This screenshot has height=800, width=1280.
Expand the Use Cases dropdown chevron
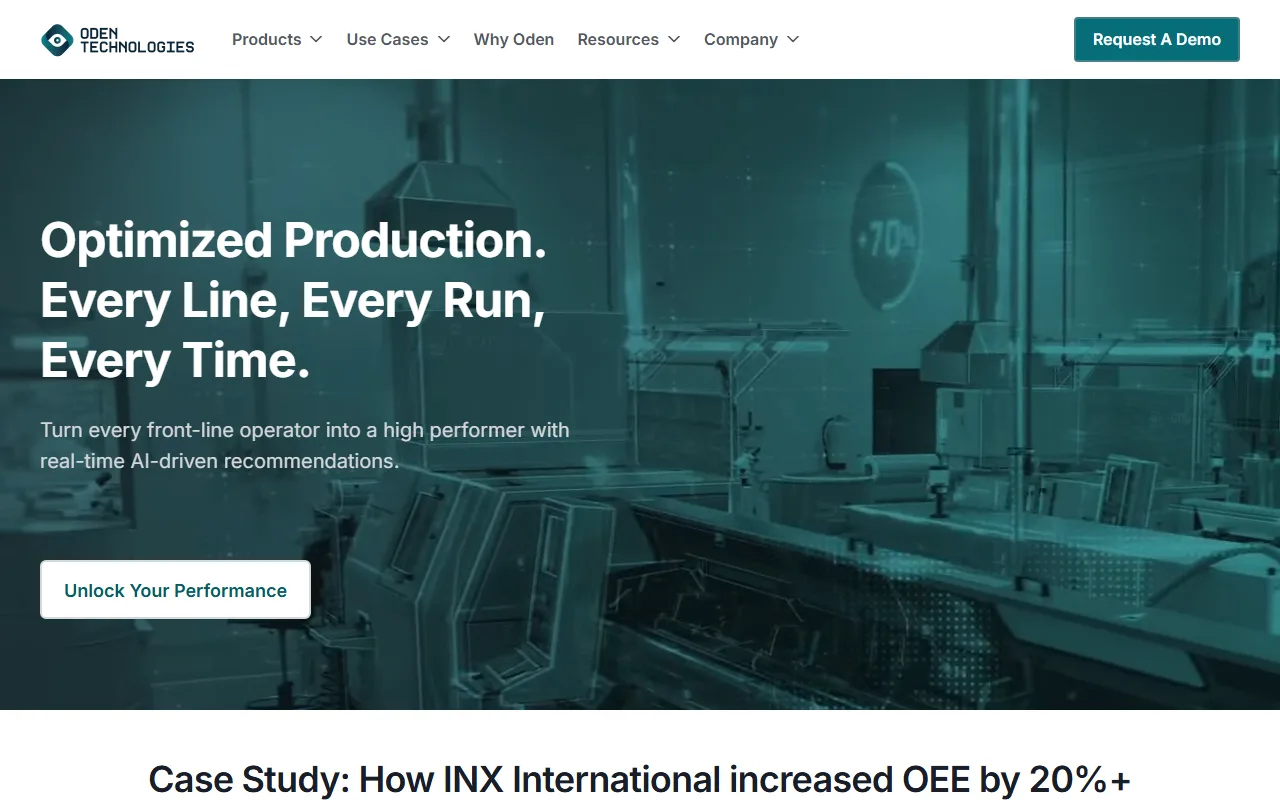[443, 40]
